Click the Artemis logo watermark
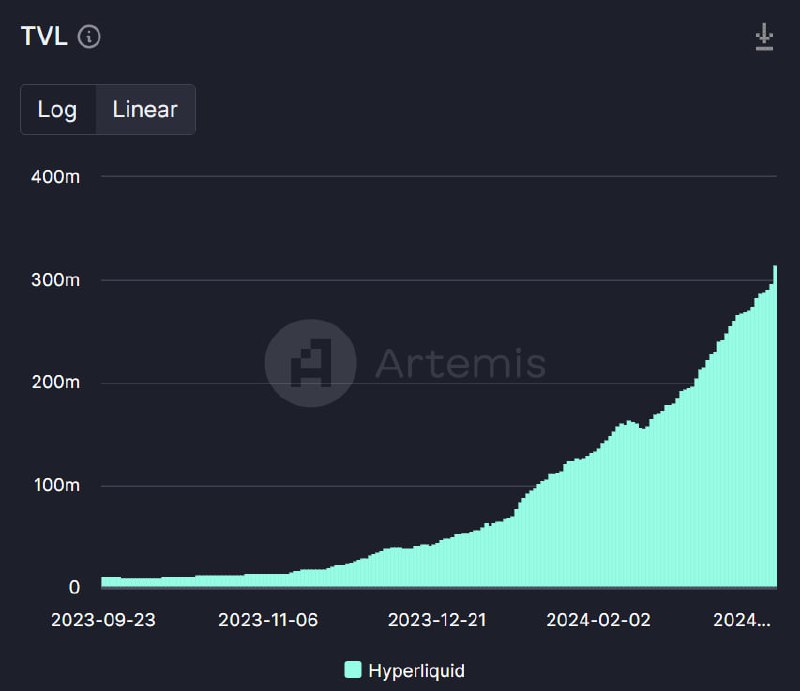 [310, 363]
